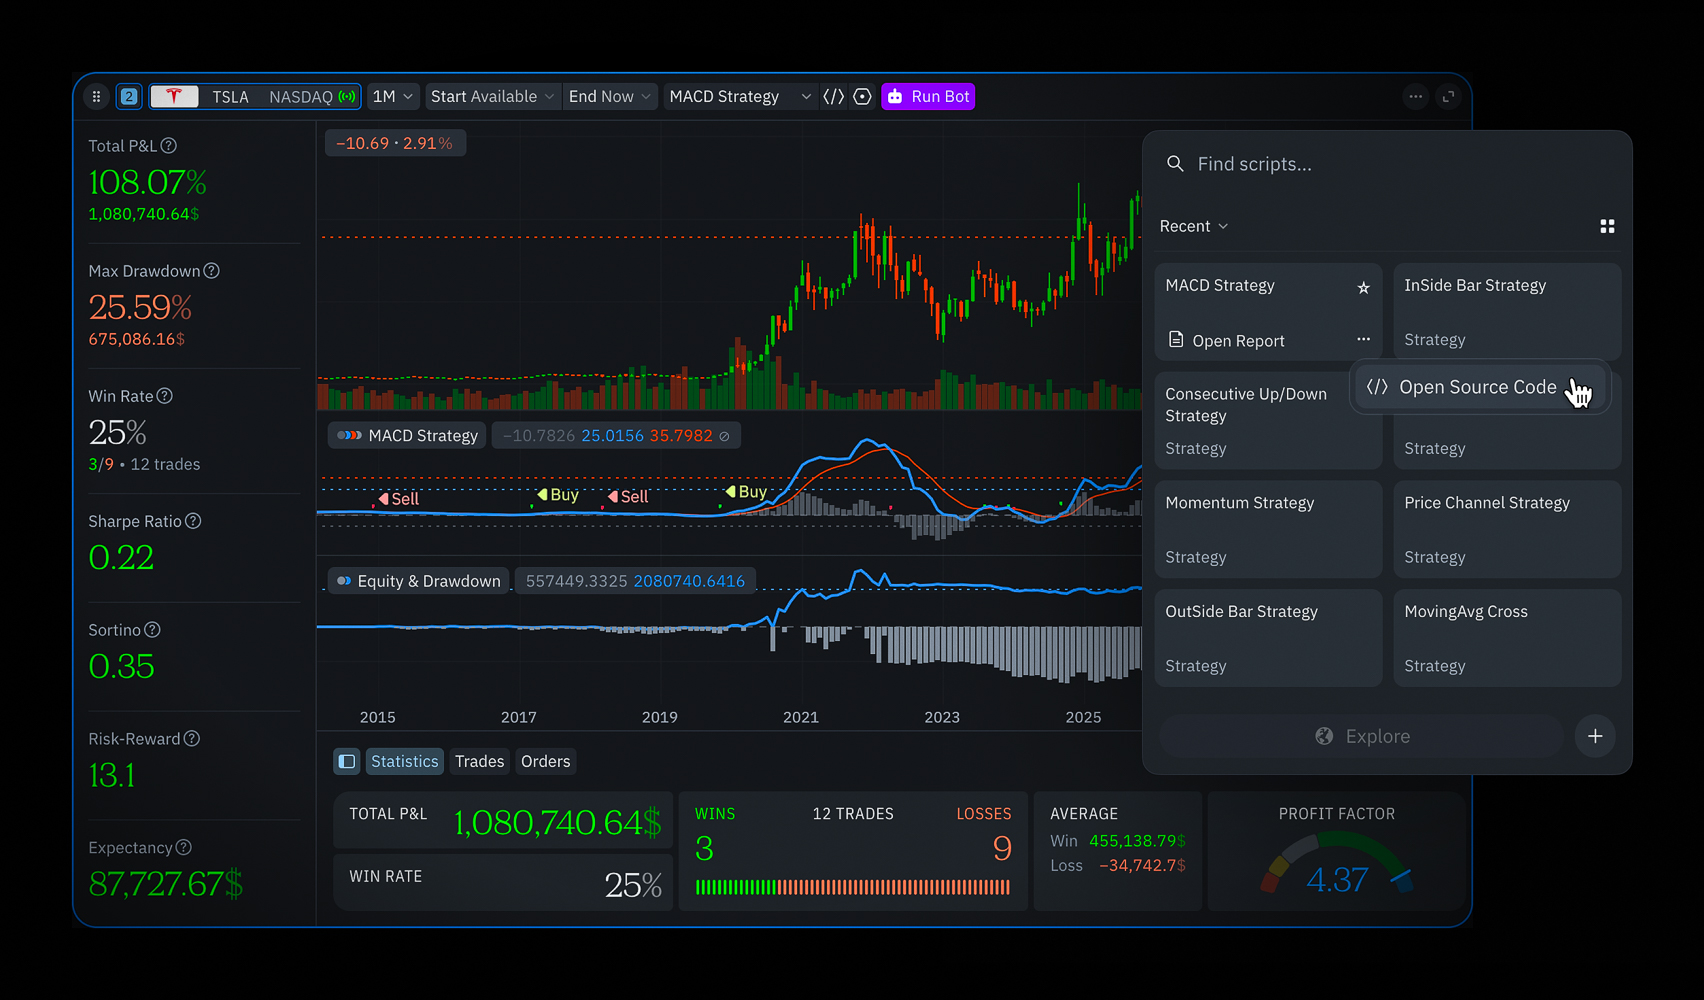Open three-dot menu on MACD Strategy card
Image resolution: width=1704 pixels, height=1000 pixels.
[x=1363, y=339]
